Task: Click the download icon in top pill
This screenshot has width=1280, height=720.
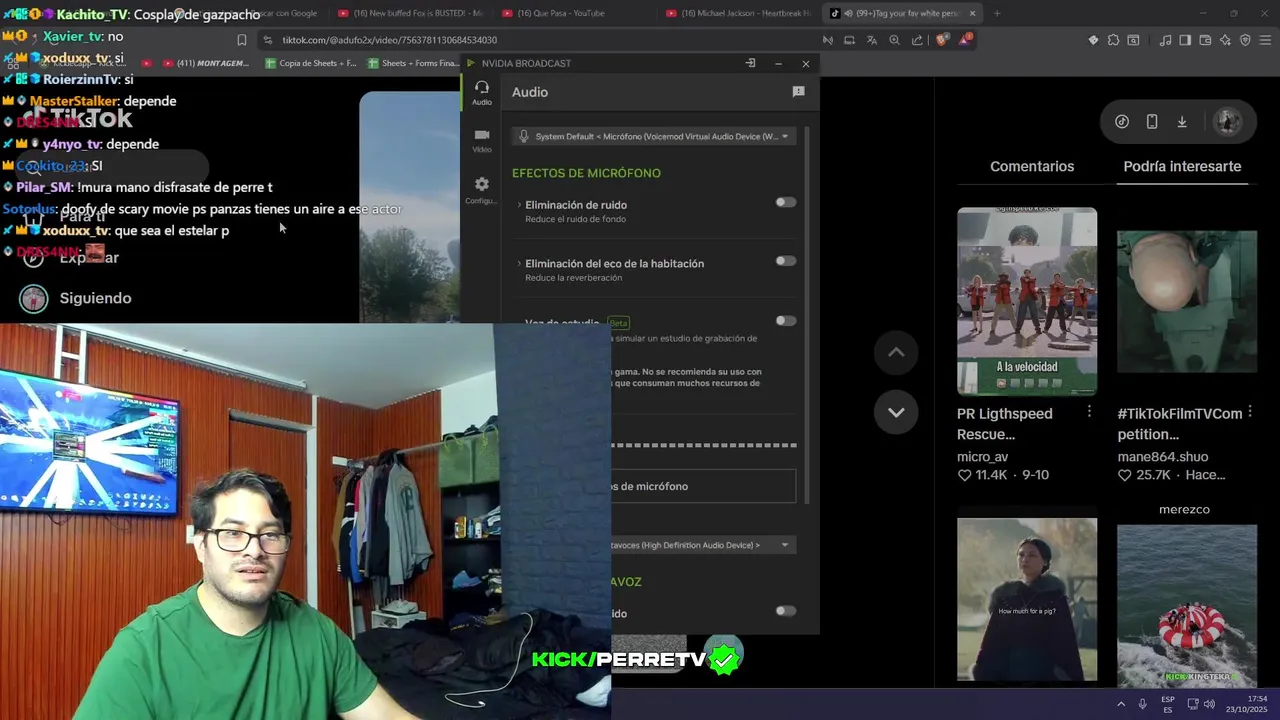Action: [1182, 121]
